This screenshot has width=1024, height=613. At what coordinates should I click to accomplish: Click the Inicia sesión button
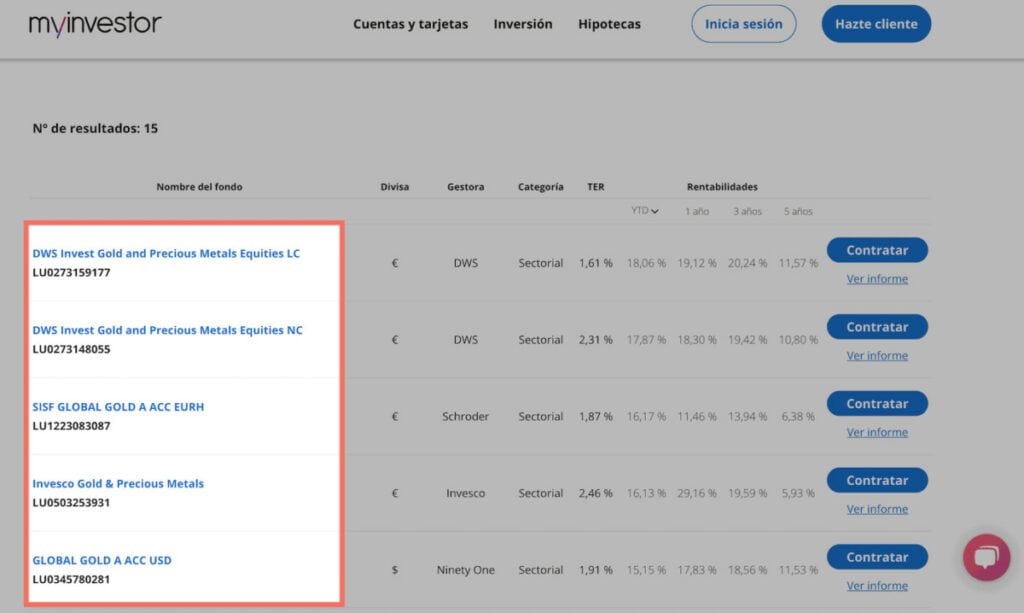[x=743, y=24]
